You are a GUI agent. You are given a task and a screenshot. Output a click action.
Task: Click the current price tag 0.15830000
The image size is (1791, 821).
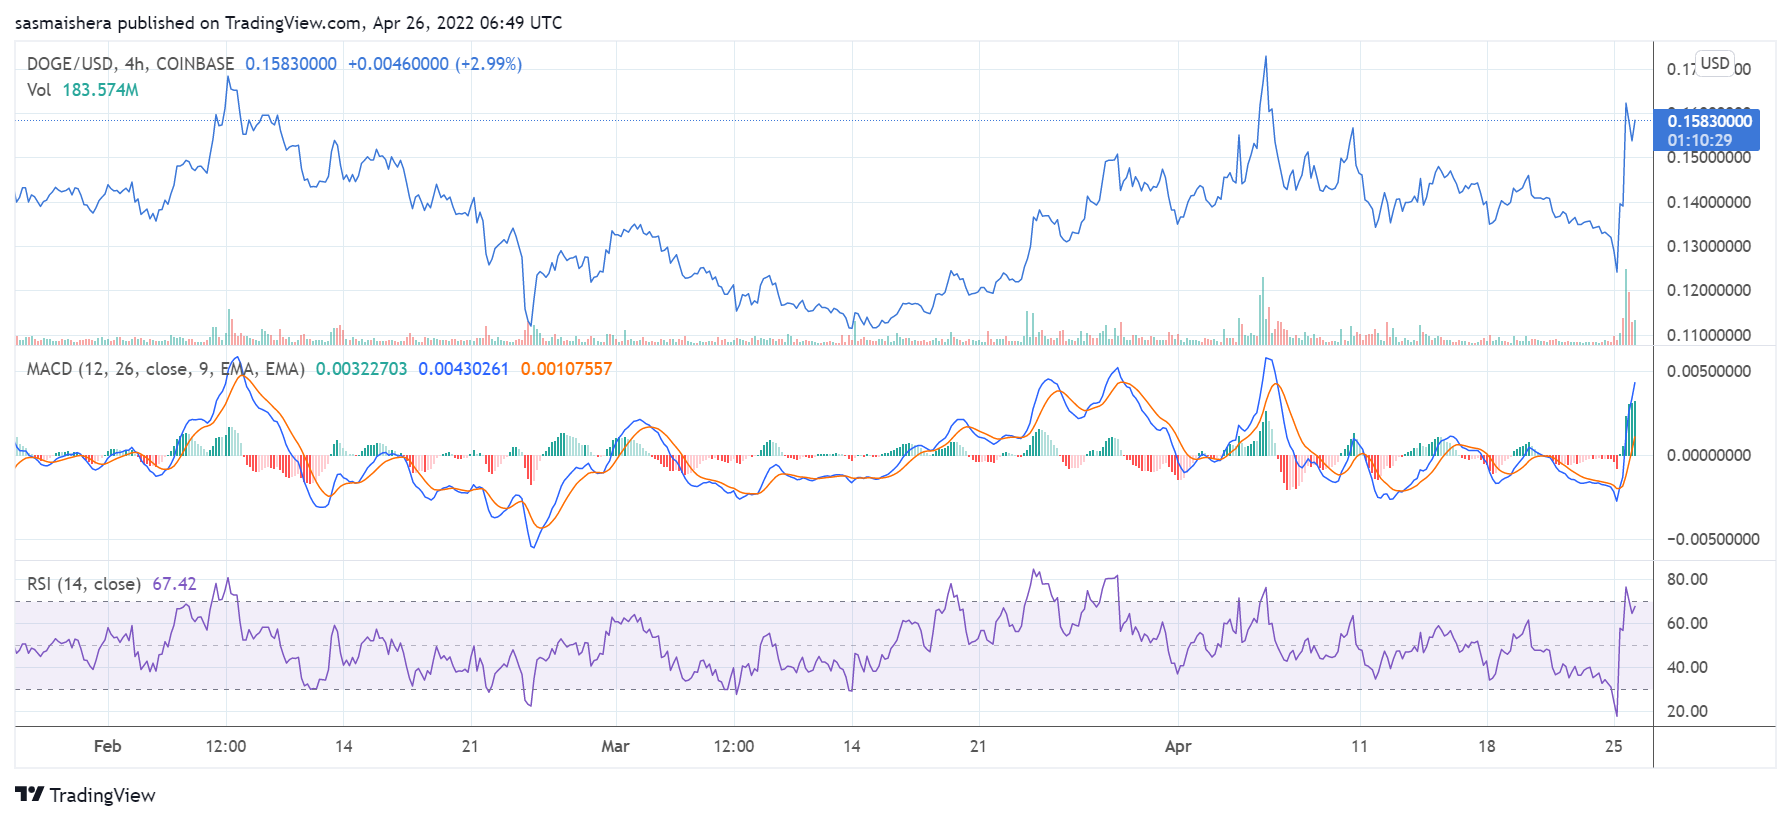[1709, 121]
